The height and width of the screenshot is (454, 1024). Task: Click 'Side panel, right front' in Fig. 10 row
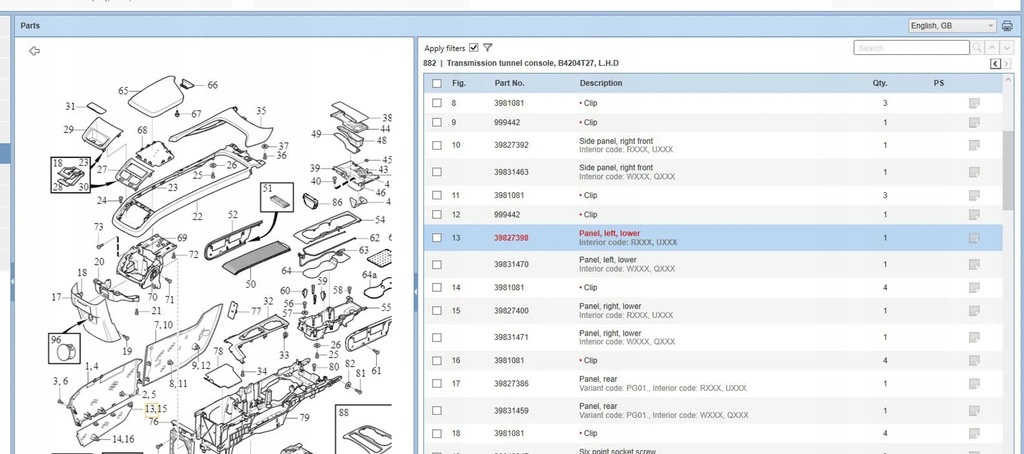(x=616, y=141)
